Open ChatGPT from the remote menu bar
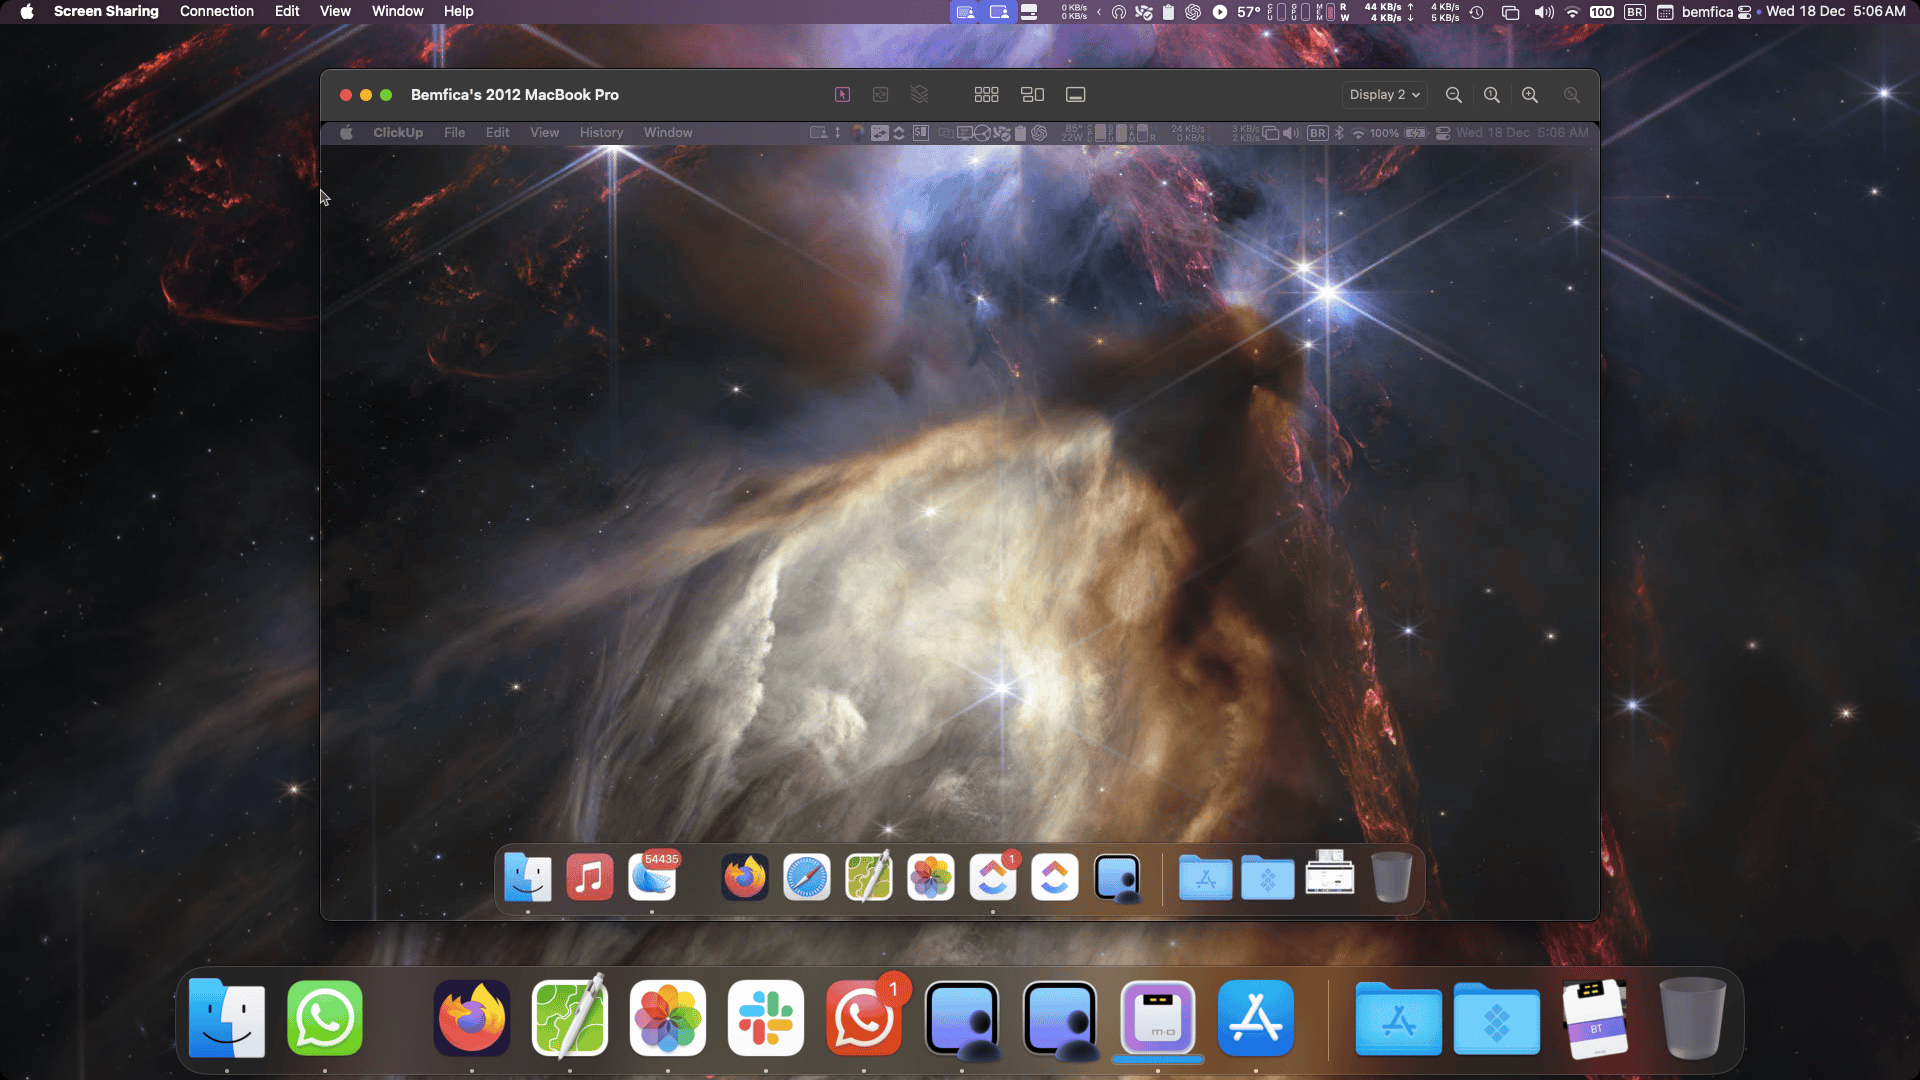This screenshot has height=1080, width=1920. (x=1039, y=132)
